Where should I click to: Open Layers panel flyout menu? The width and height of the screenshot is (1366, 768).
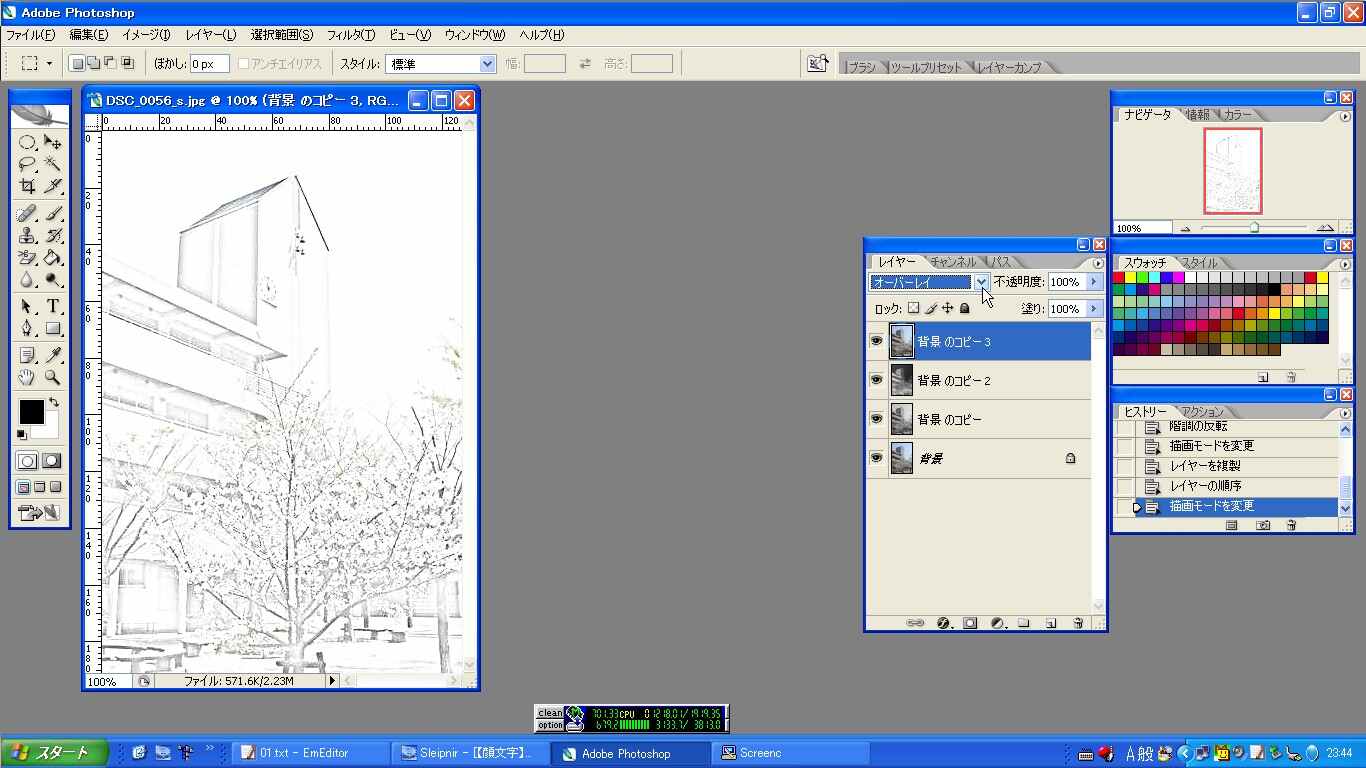tap(1098, 263)
